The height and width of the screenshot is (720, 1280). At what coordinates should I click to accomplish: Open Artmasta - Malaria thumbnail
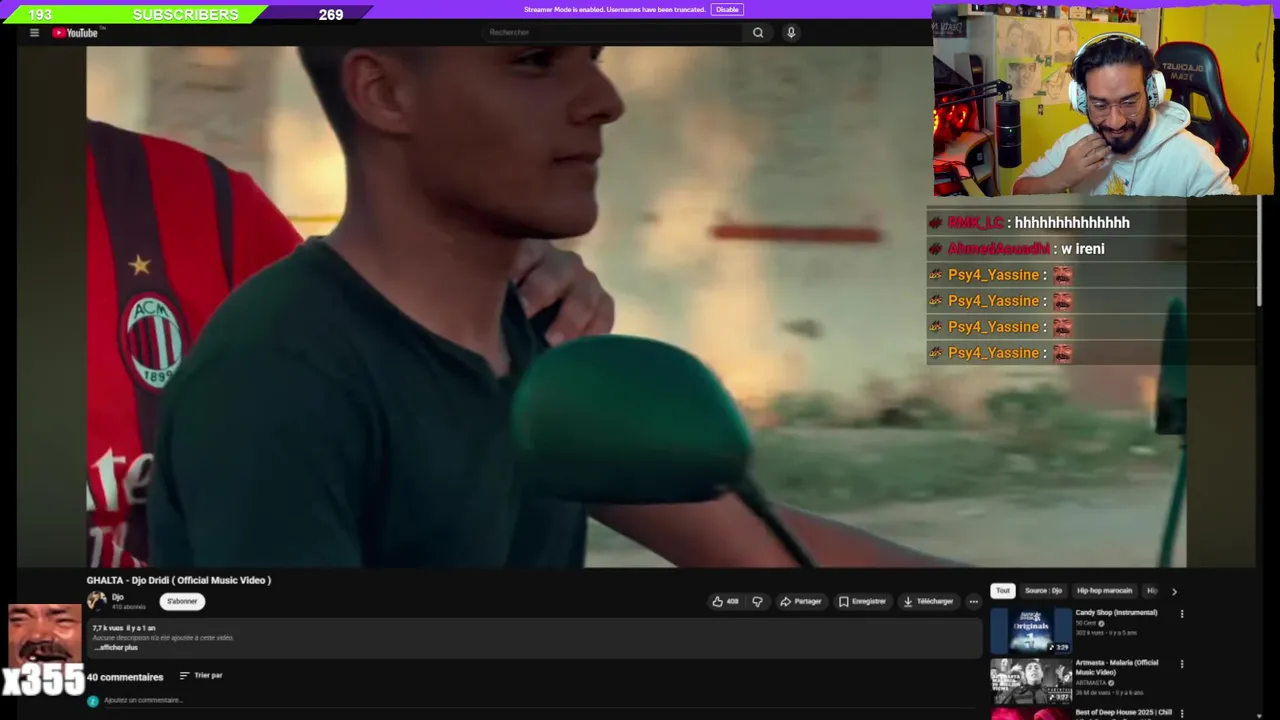(1031, 681)
